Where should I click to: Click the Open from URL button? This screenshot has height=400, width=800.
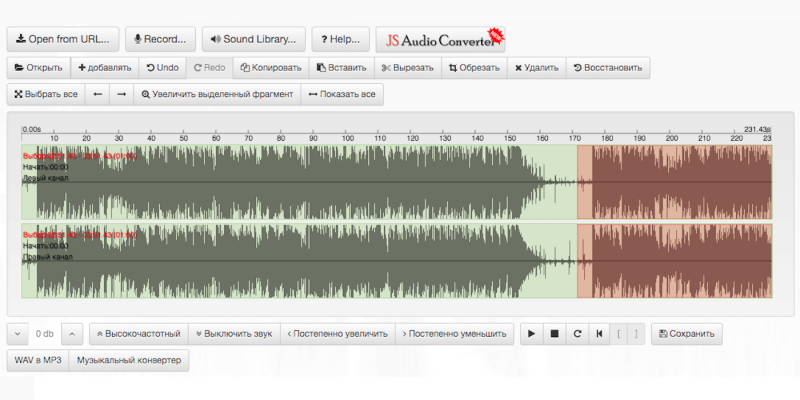tap(63, 39)
